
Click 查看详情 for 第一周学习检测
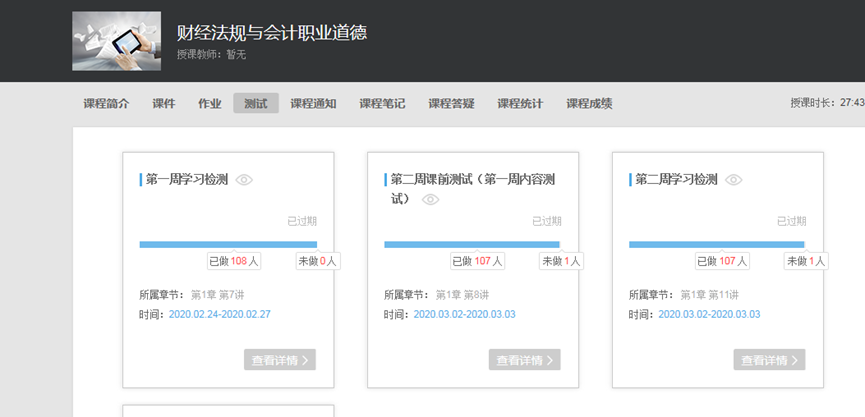(279, 360)
